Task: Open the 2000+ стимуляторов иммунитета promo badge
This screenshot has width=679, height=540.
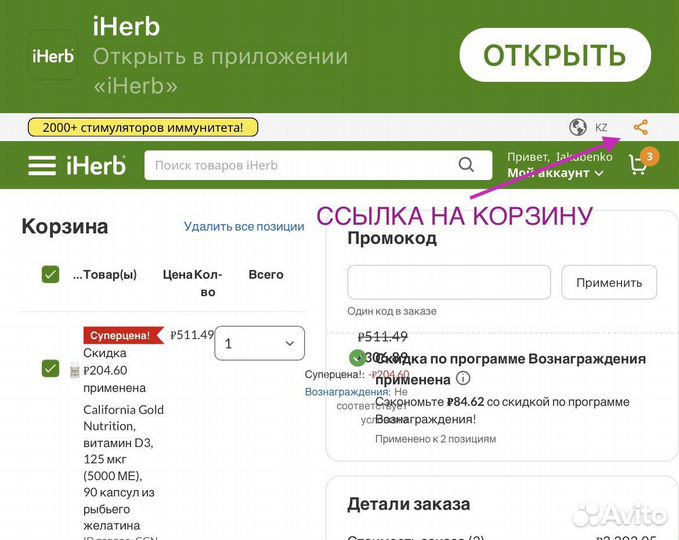Action: [143, 127]
